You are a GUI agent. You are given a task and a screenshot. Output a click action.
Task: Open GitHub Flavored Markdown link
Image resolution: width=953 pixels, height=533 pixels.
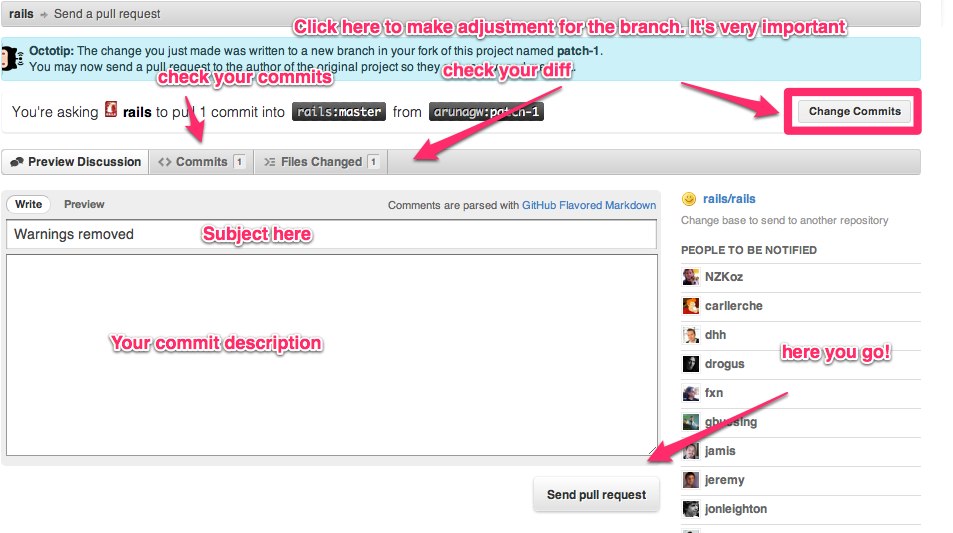(x=588, y=205)
